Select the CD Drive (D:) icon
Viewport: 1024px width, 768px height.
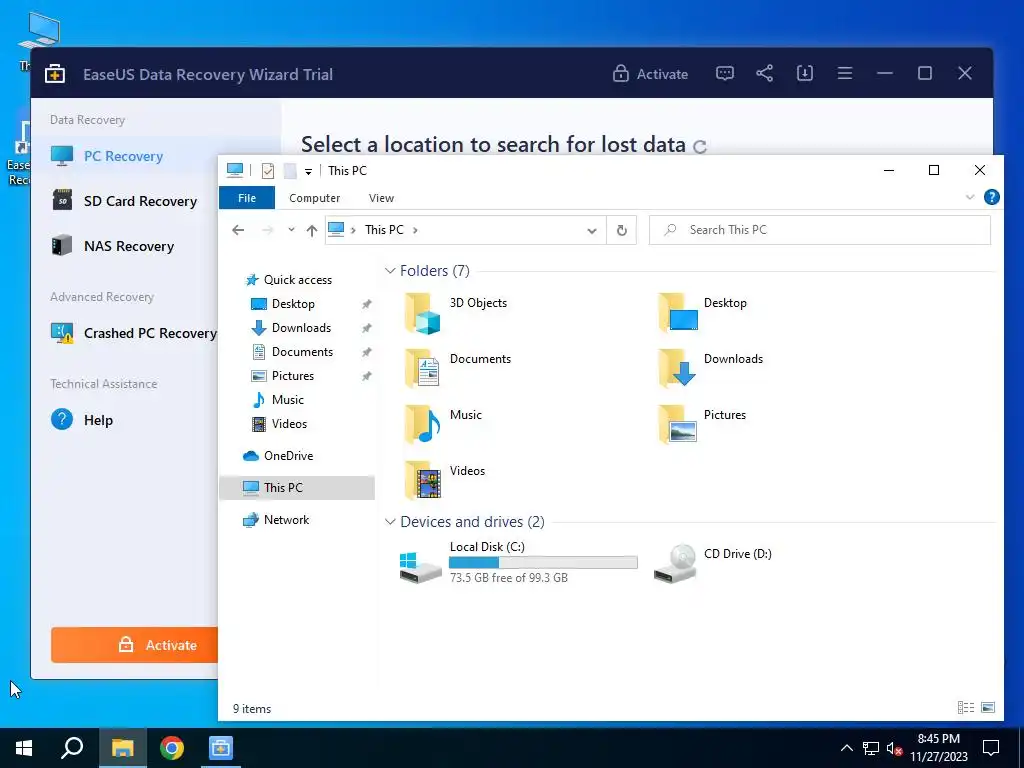[675, 563]
